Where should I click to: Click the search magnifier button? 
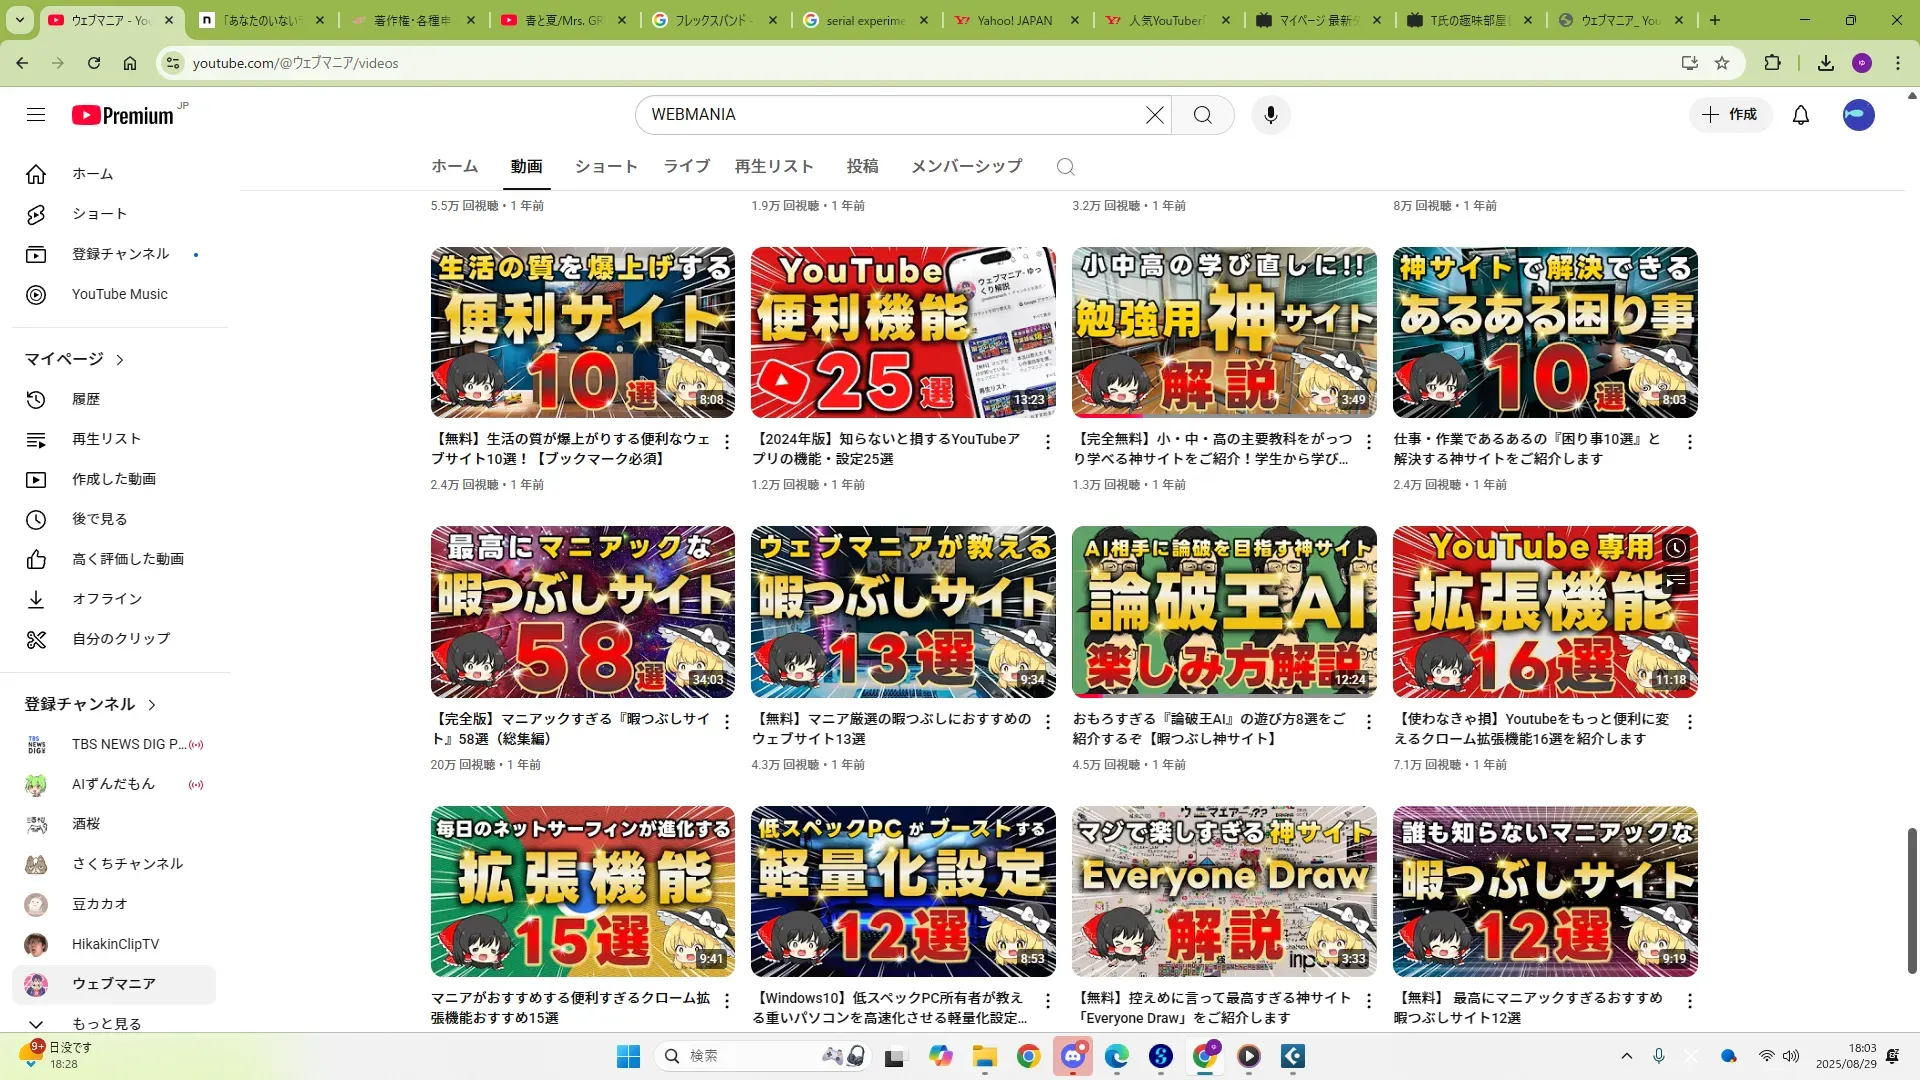coord(1202,115)
